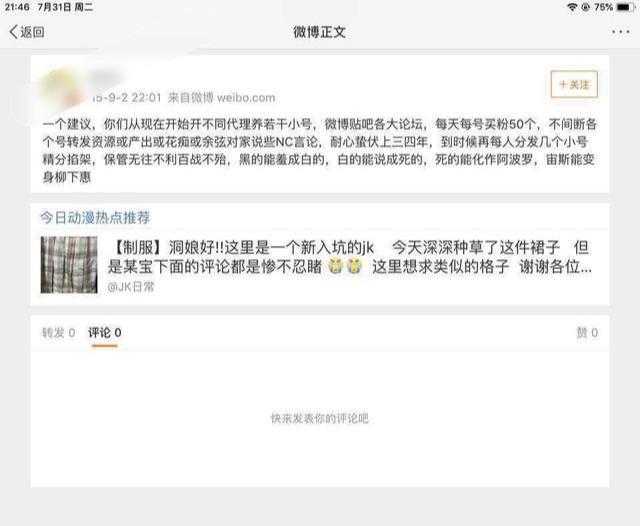640x526 pixels.
Task: Tap the back chevron arrow icon
Action: (13, 32)
